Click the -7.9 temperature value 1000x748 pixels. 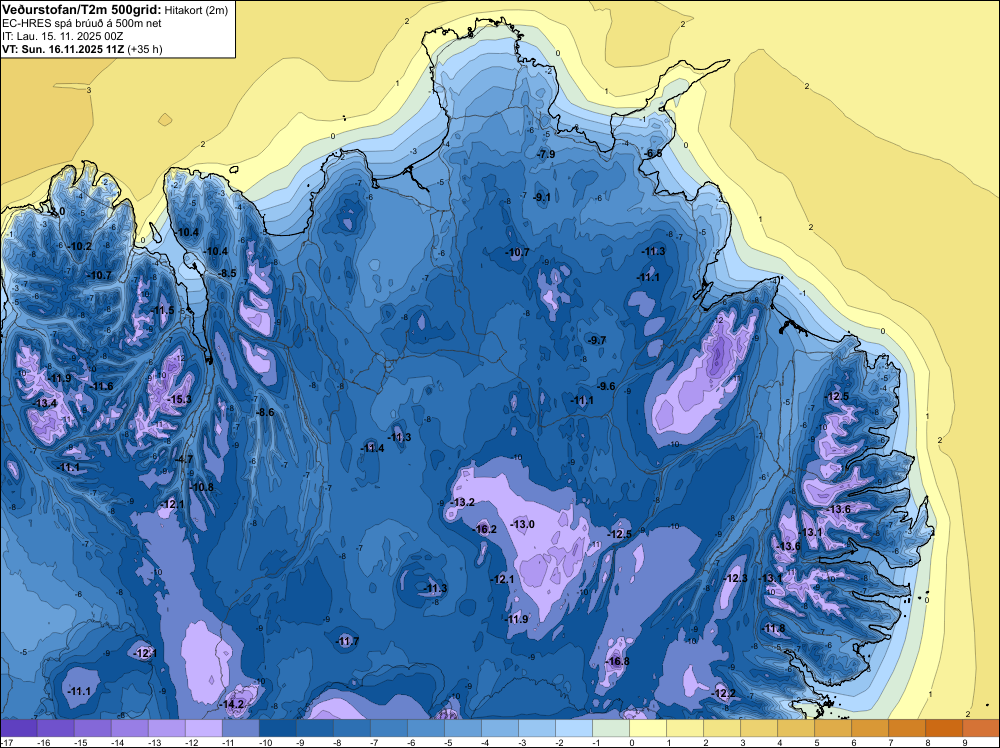pyautogui.click(x=545, y=154)
